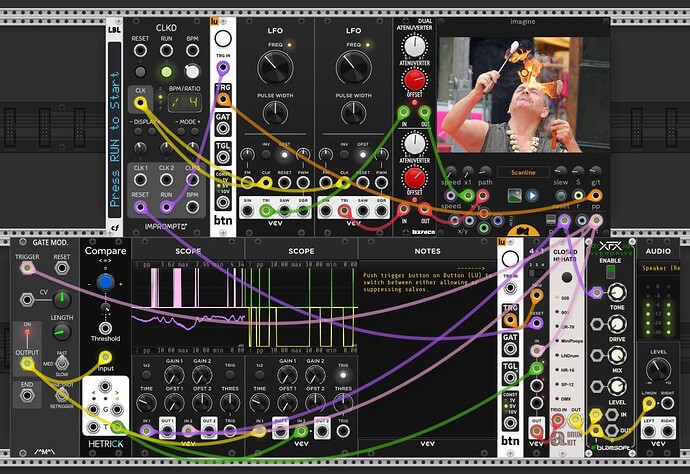Click the reset button on imagine module
The image size is (690, 474).
pyautogui.click(x=560, y=195)
